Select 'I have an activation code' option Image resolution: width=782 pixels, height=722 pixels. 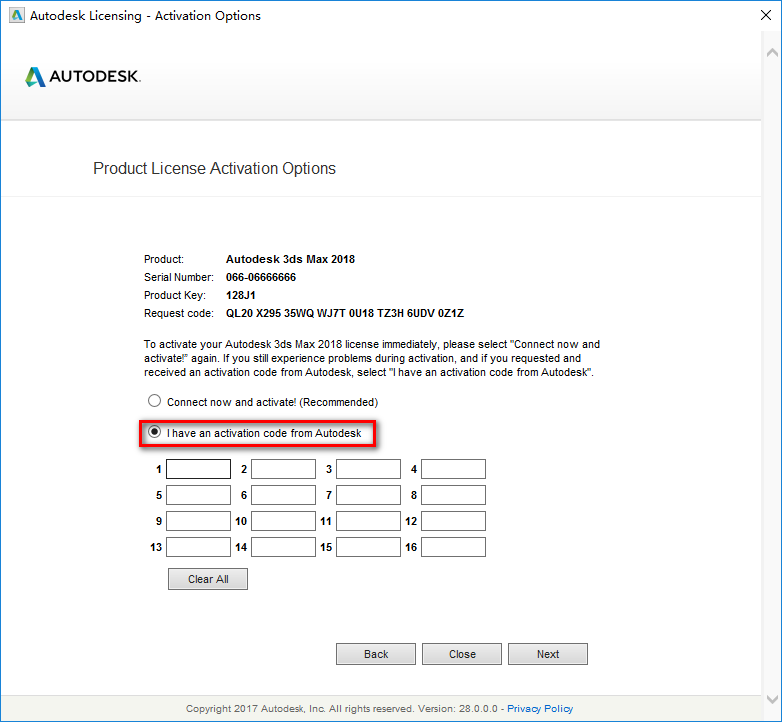(x=154, y=433)
